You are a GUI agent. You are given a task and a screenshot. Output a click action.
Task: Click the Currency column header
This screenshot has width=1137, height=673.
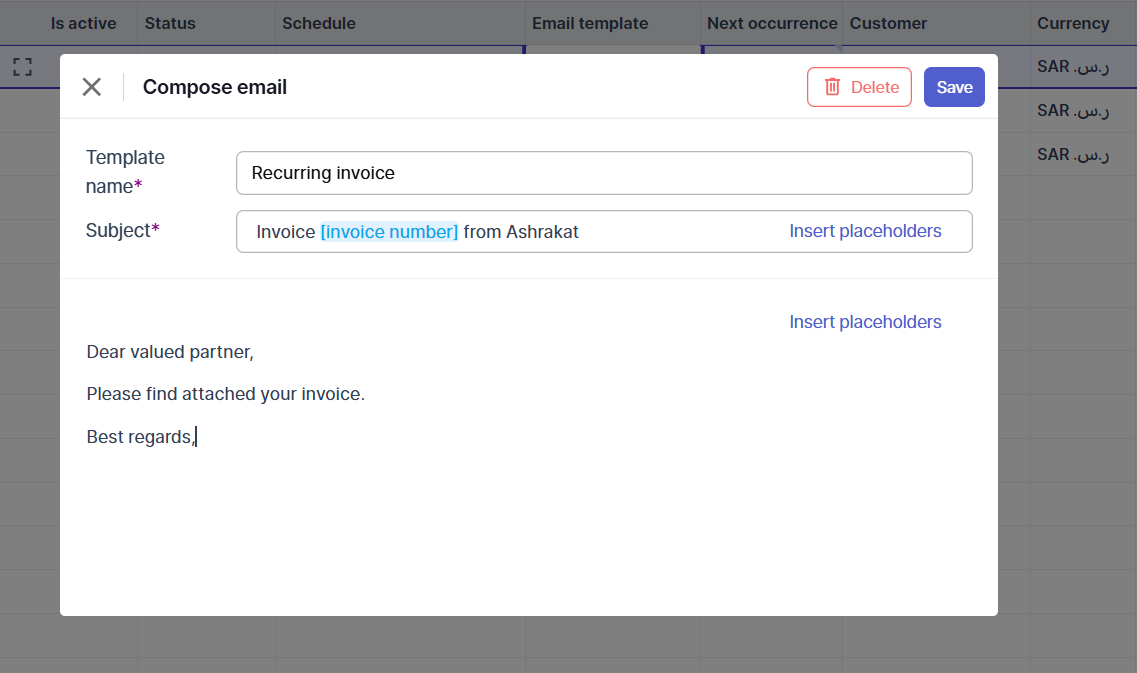[1073, 23]
